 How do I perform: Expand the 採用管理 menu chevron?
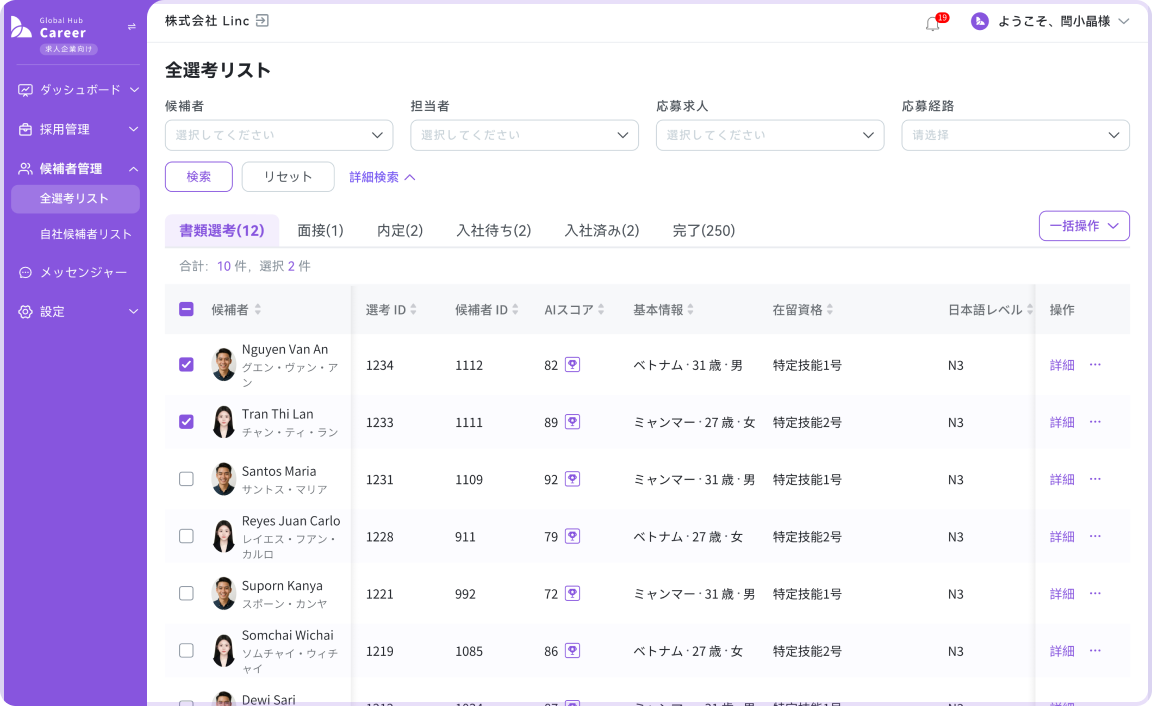coord(134,129)
